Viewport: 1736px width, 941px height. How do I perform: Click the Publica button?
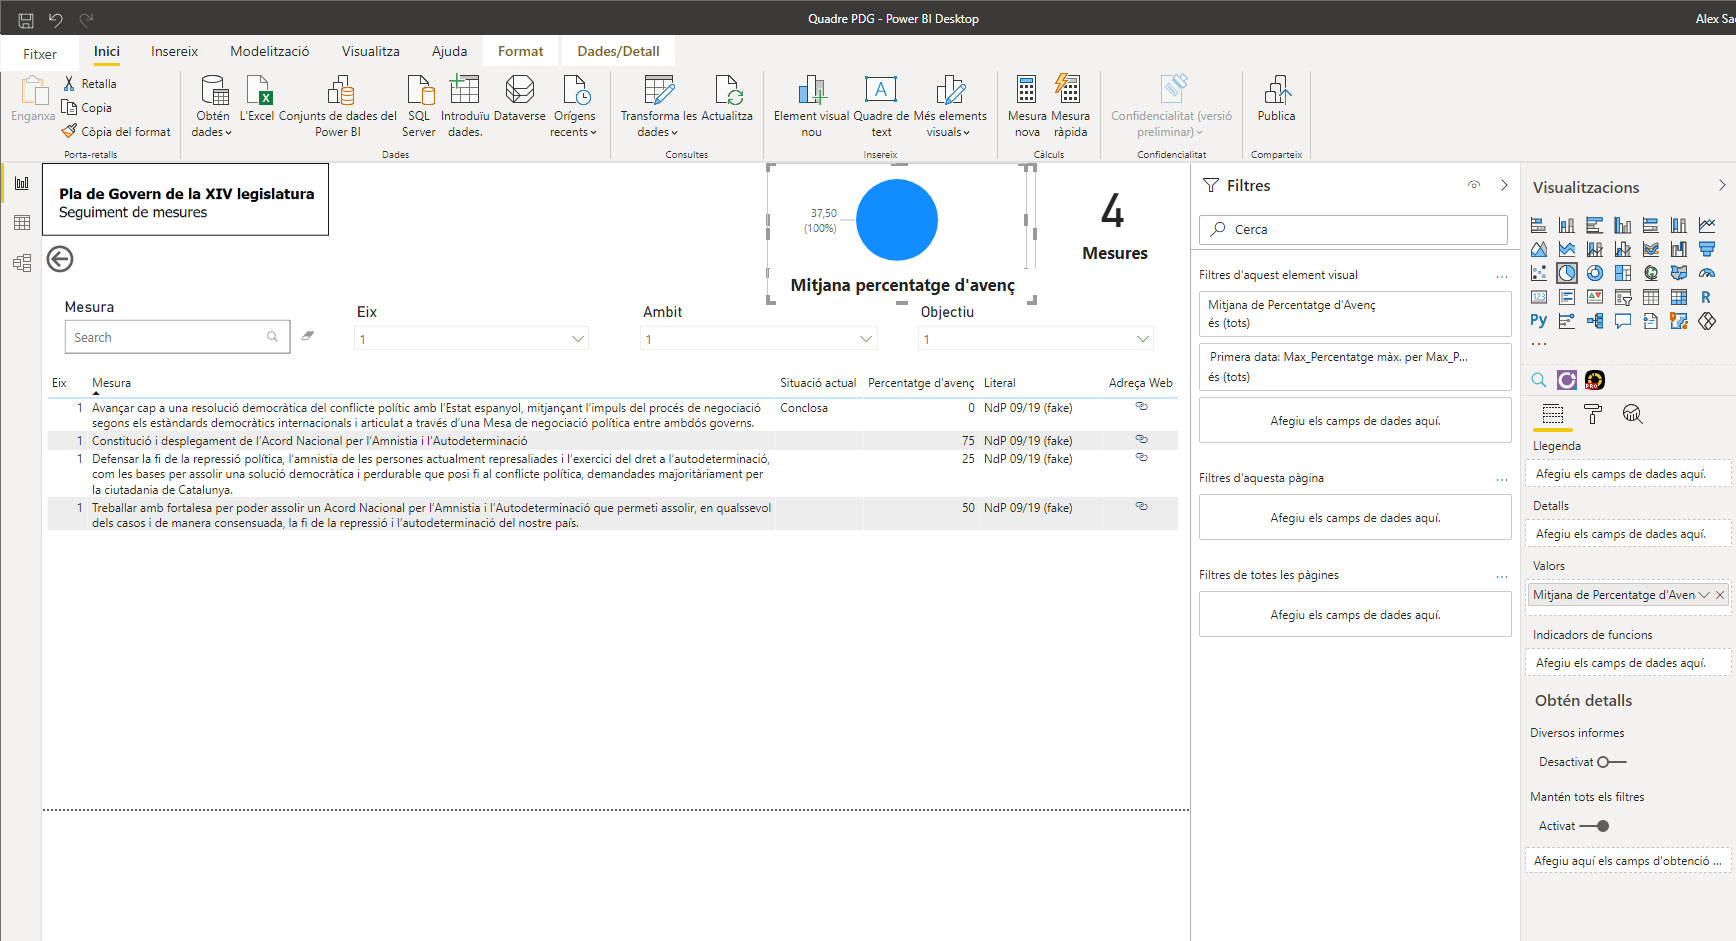click(x=1276, y=100)
